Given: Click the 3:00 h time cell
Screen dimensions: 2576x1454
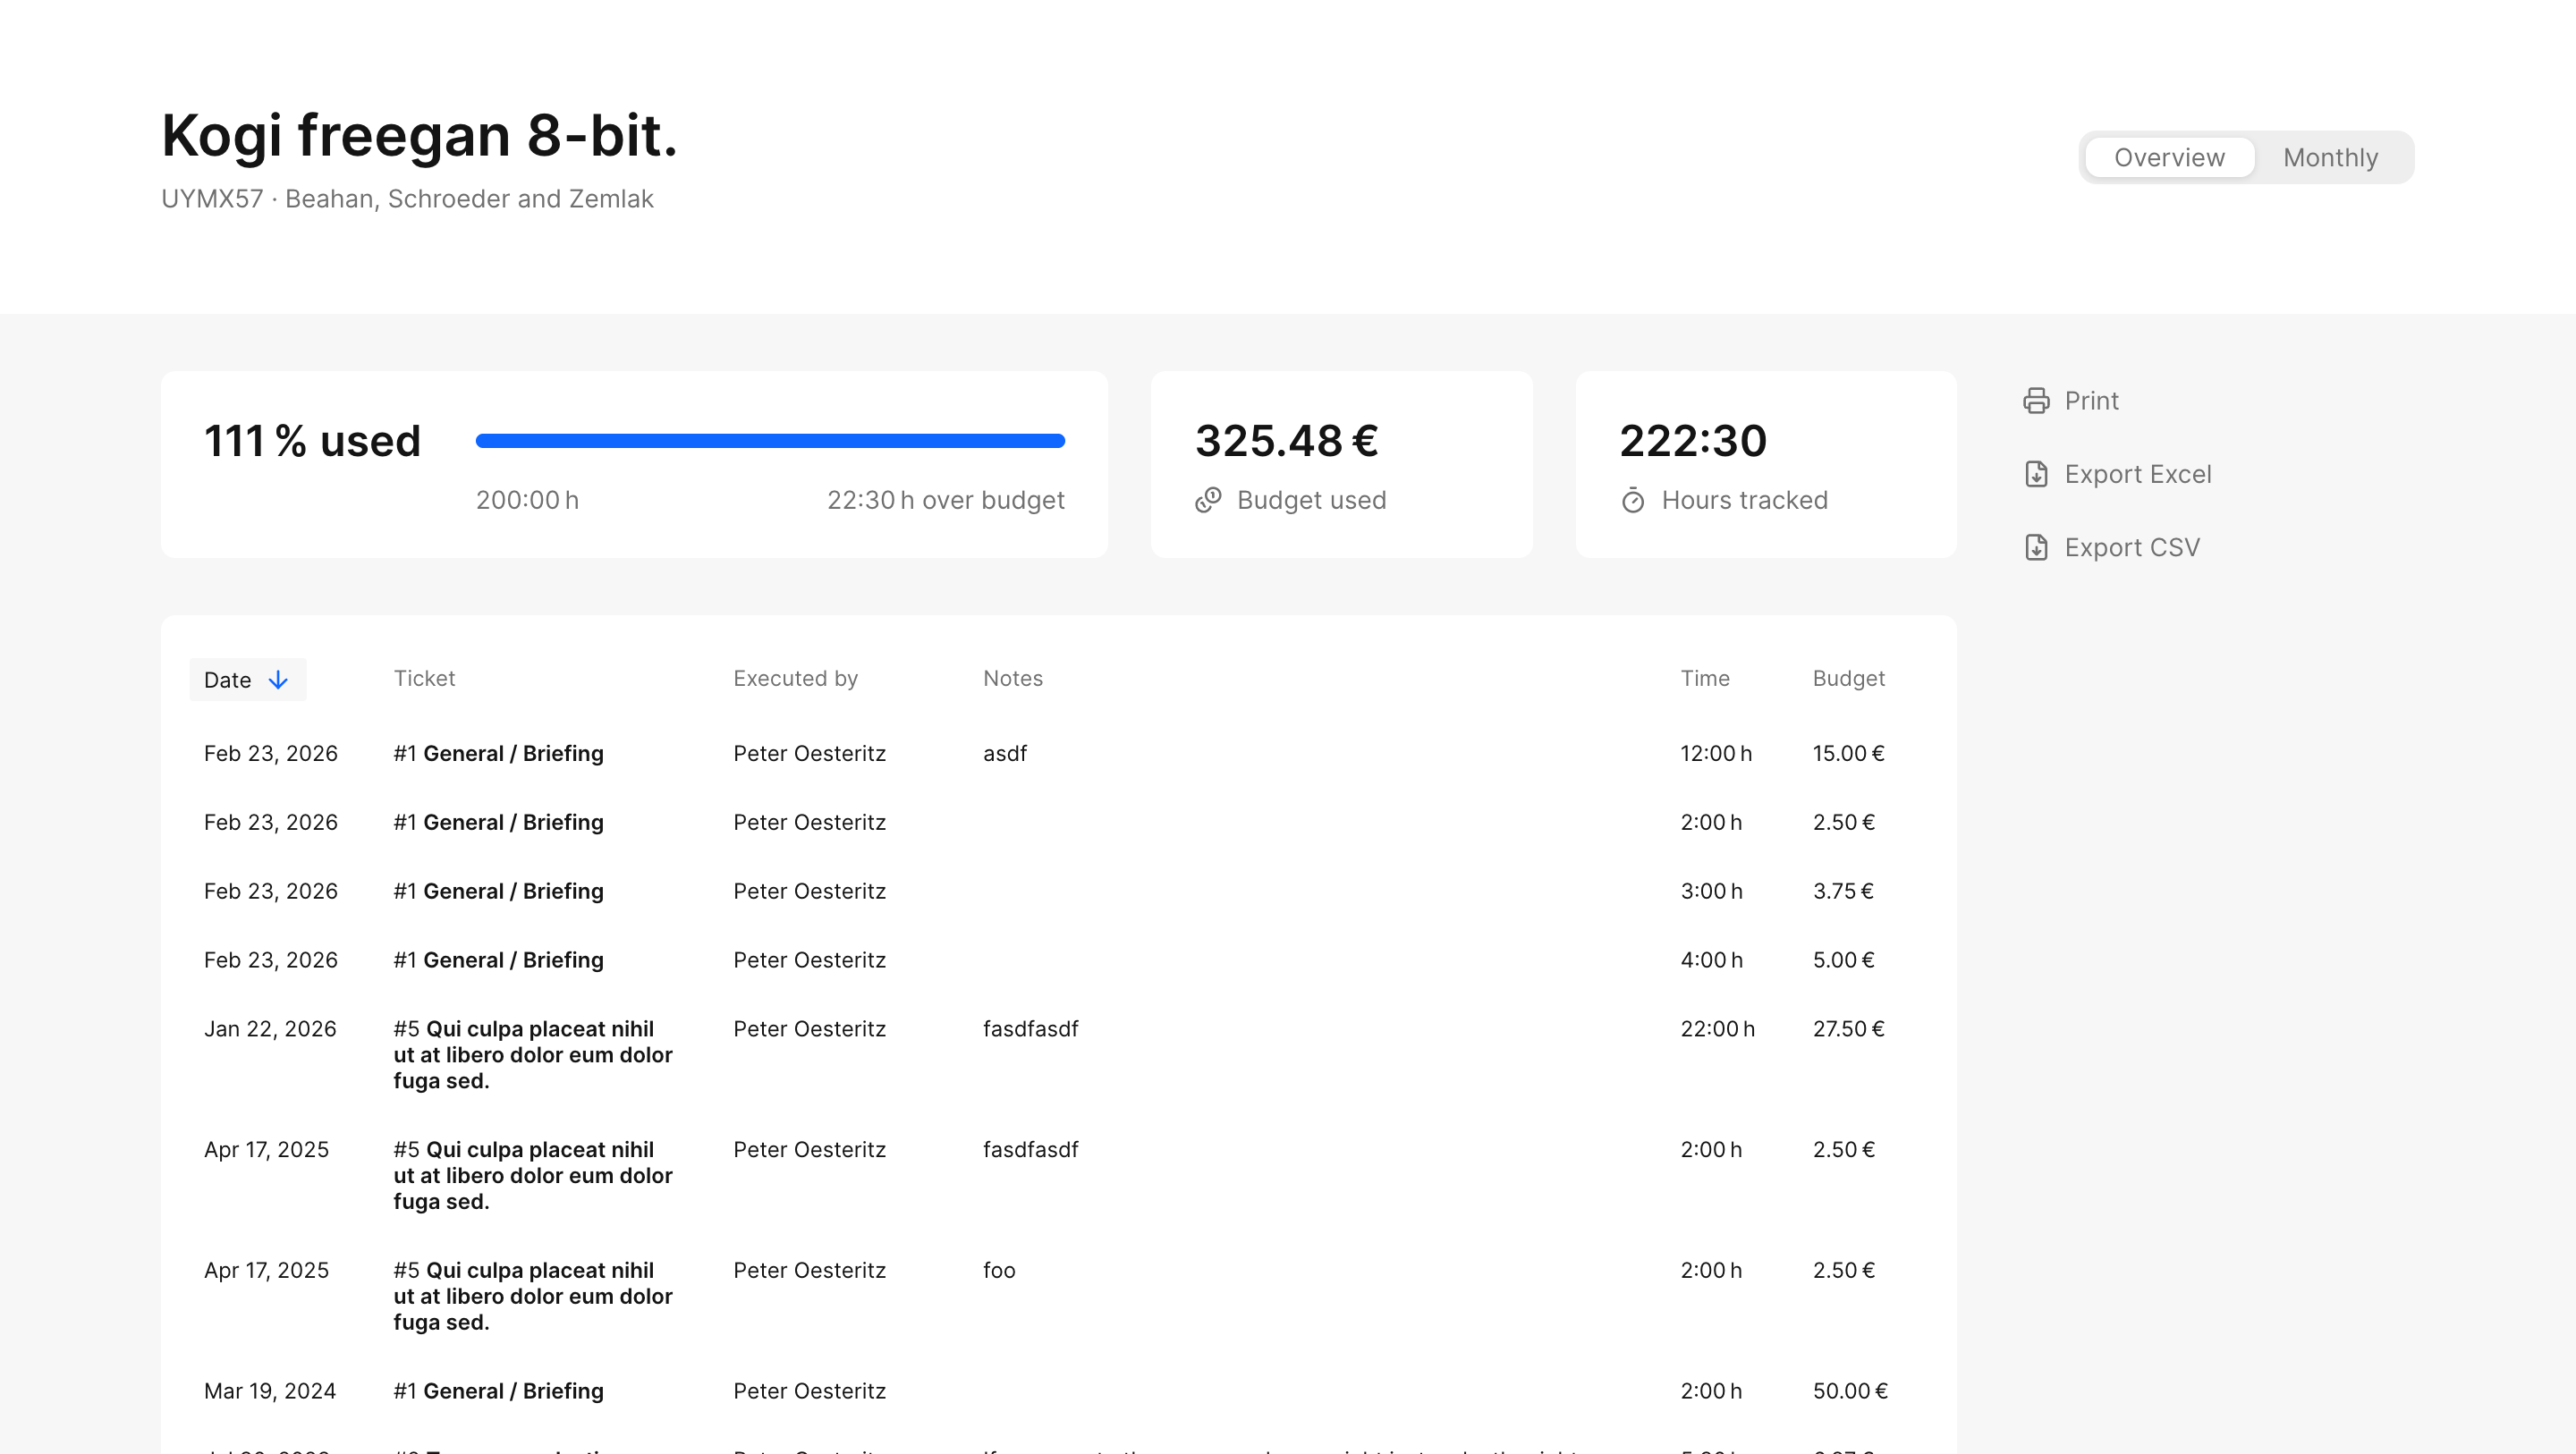Looking at the screenshot, I should click(1711, 891).
